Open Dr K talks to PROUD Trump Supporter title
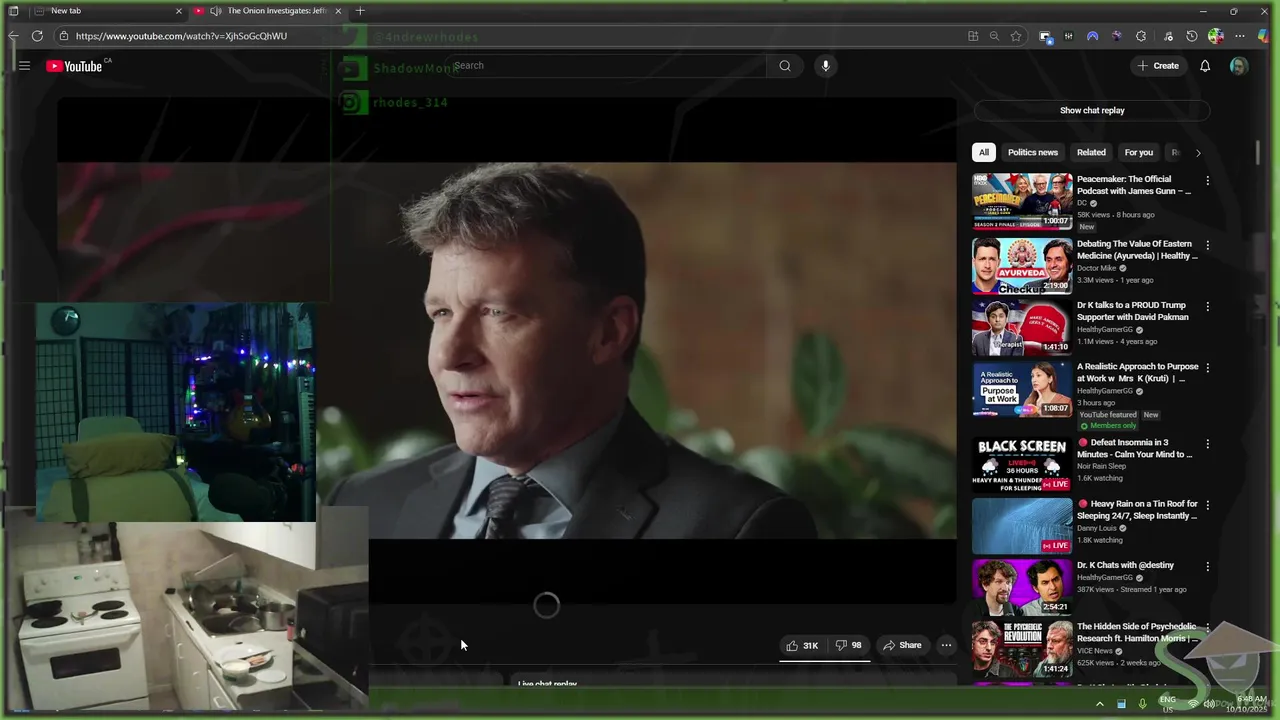 pos(1133,311)
